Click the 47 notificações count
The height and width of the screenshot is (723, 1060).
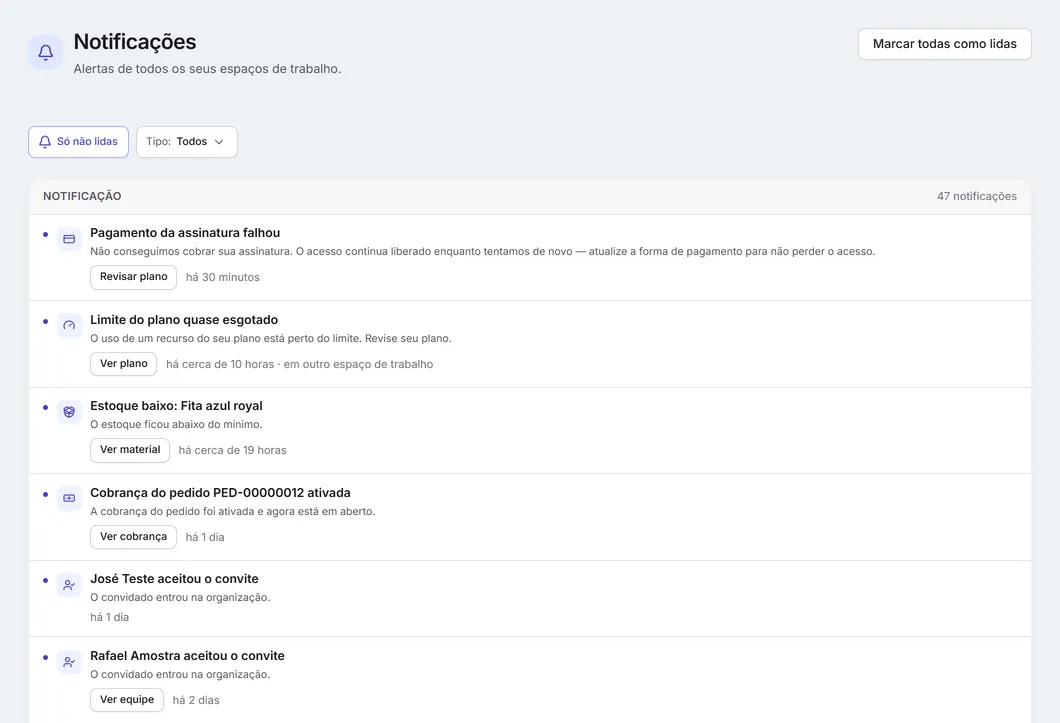point(976,196)
